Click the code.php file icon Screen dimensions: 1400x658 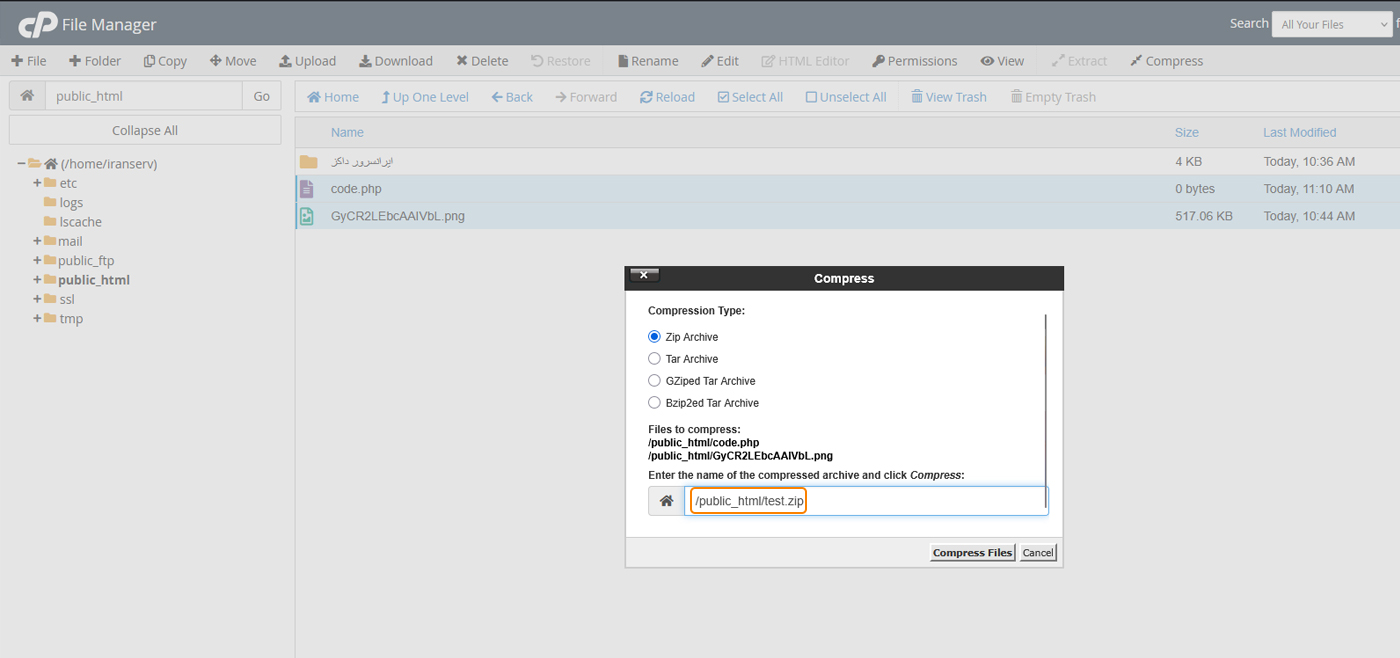pyautogui.click(x=307, y=189)
